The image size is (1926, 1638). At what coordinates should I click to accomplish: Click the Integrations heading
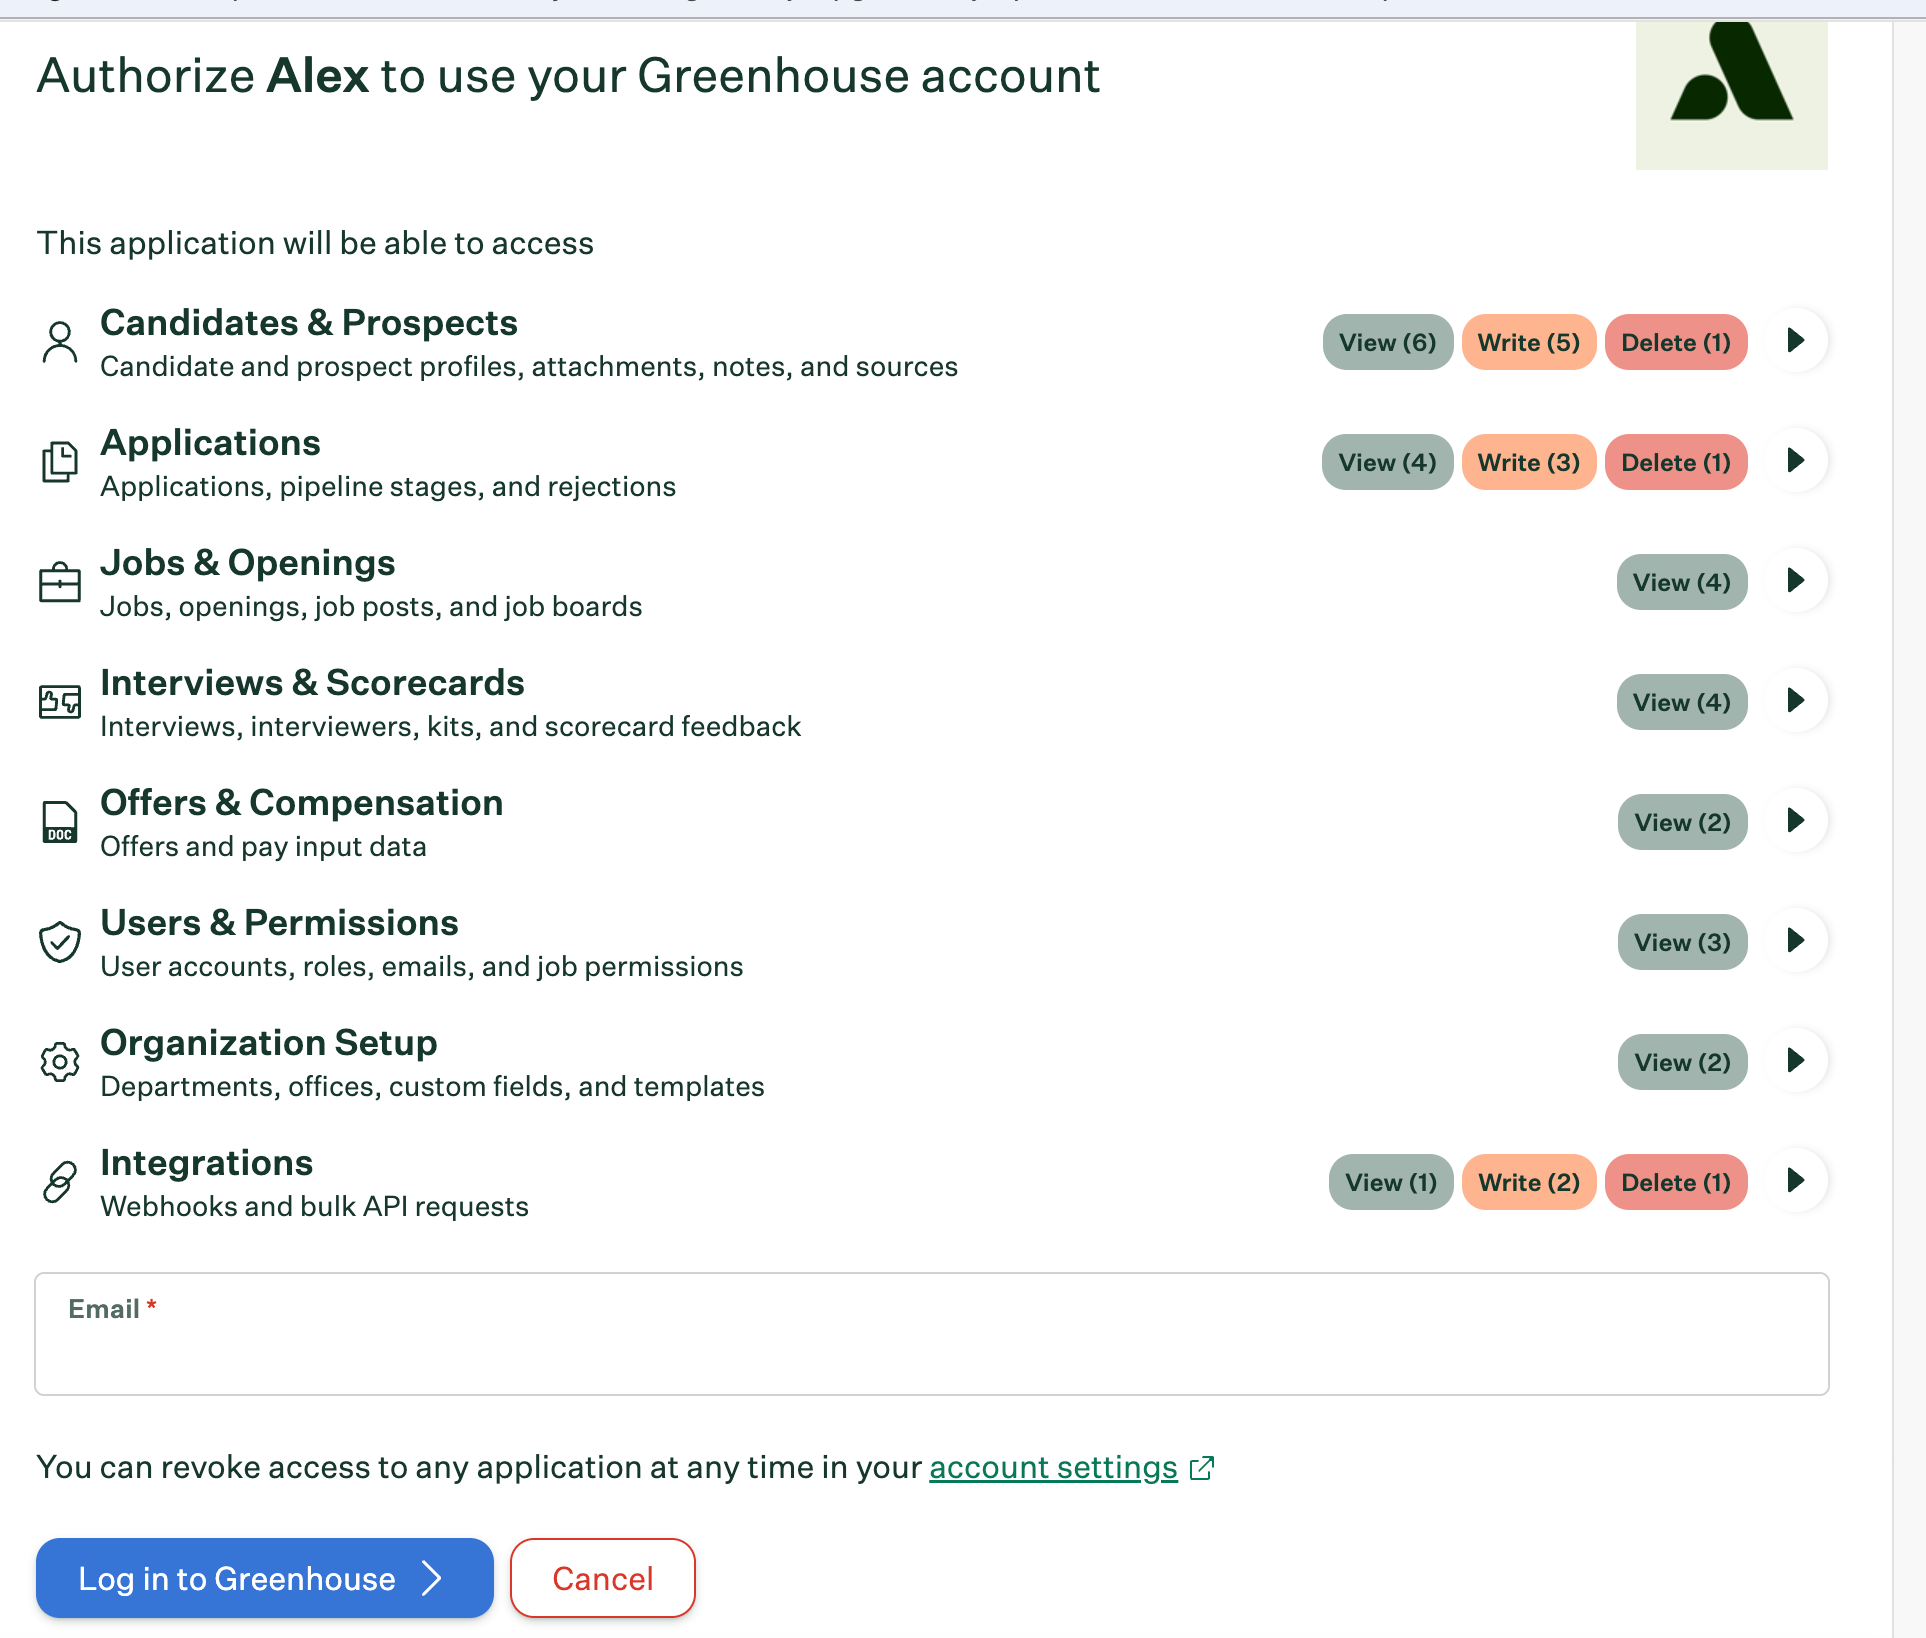tap(207, 1162)
